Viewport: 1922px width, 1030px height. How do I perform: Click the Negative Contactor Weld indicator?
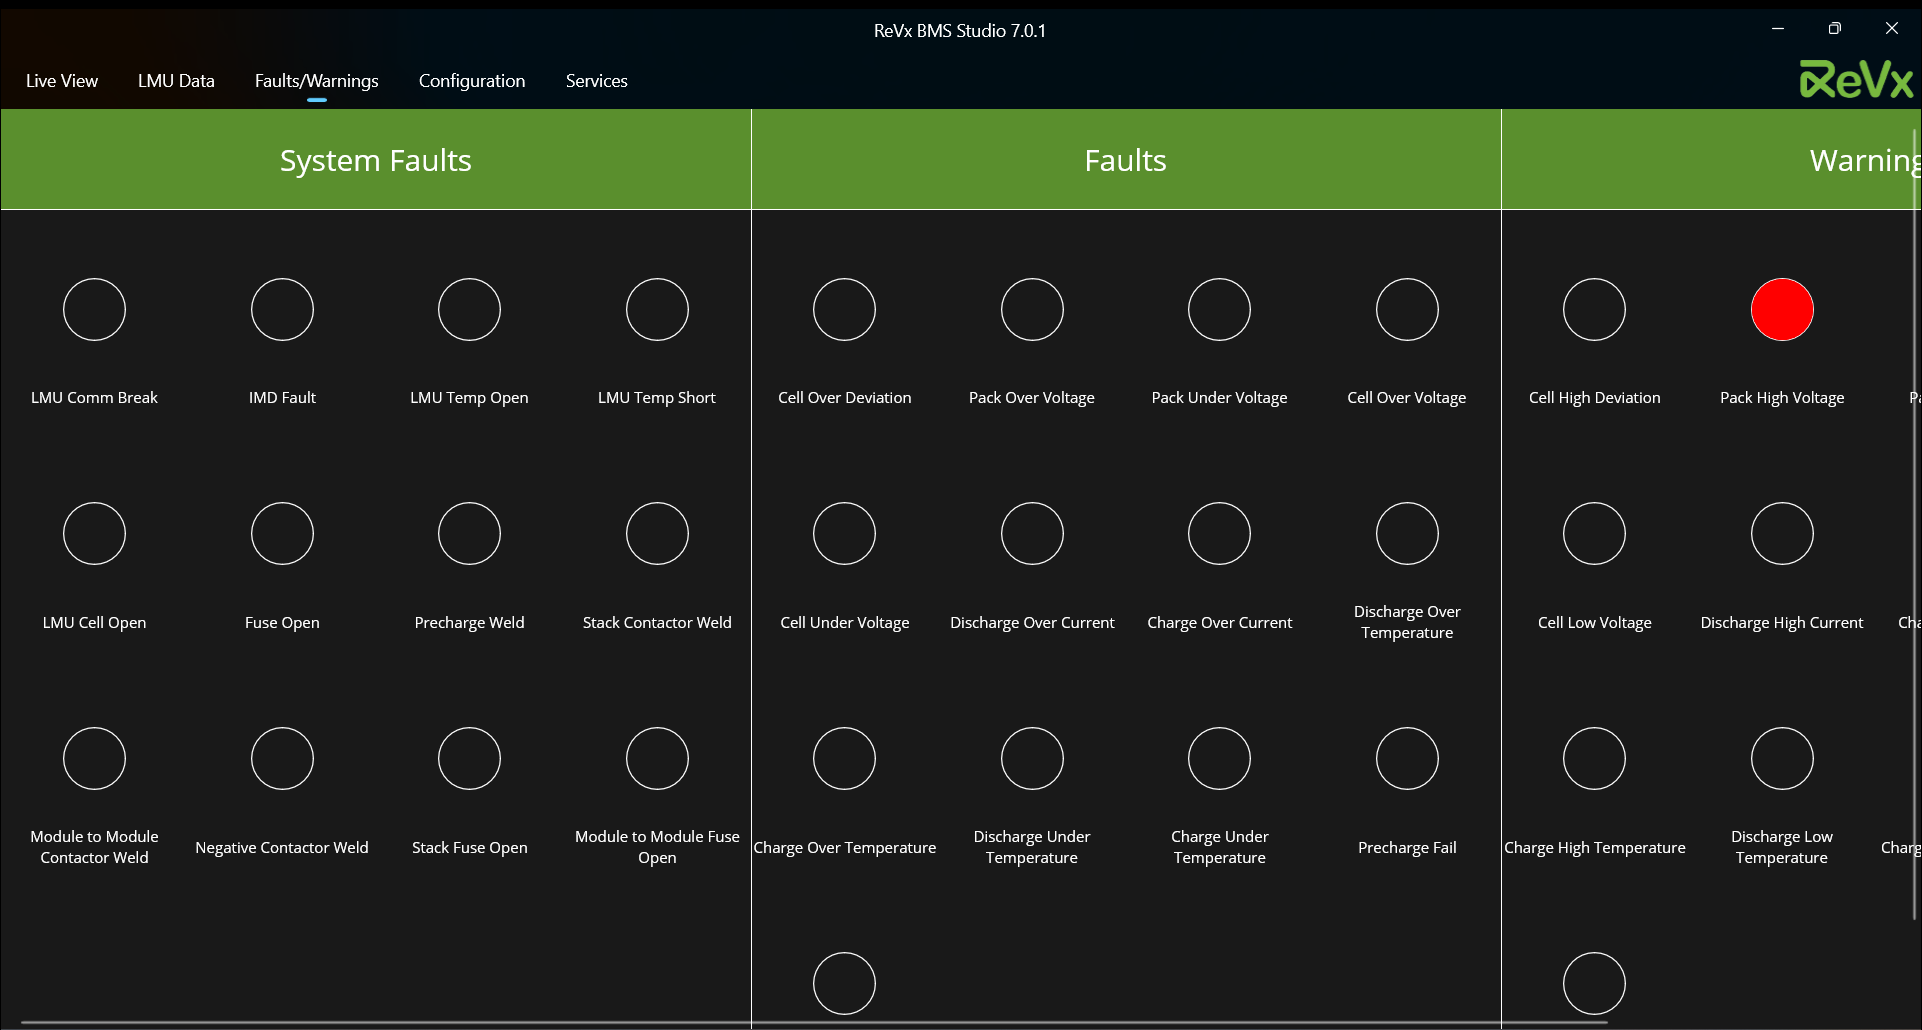282,759
